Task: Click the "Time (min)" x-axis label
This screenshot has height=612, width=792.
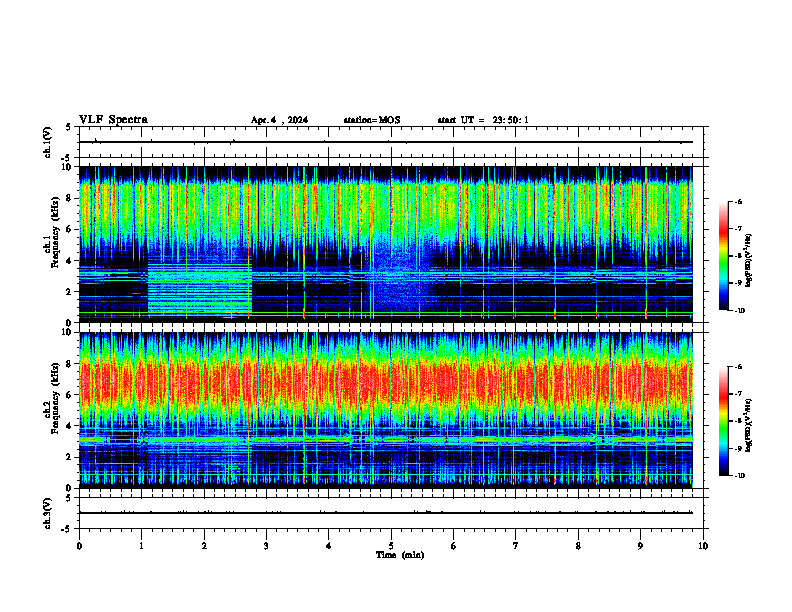Action: [400, 555]
